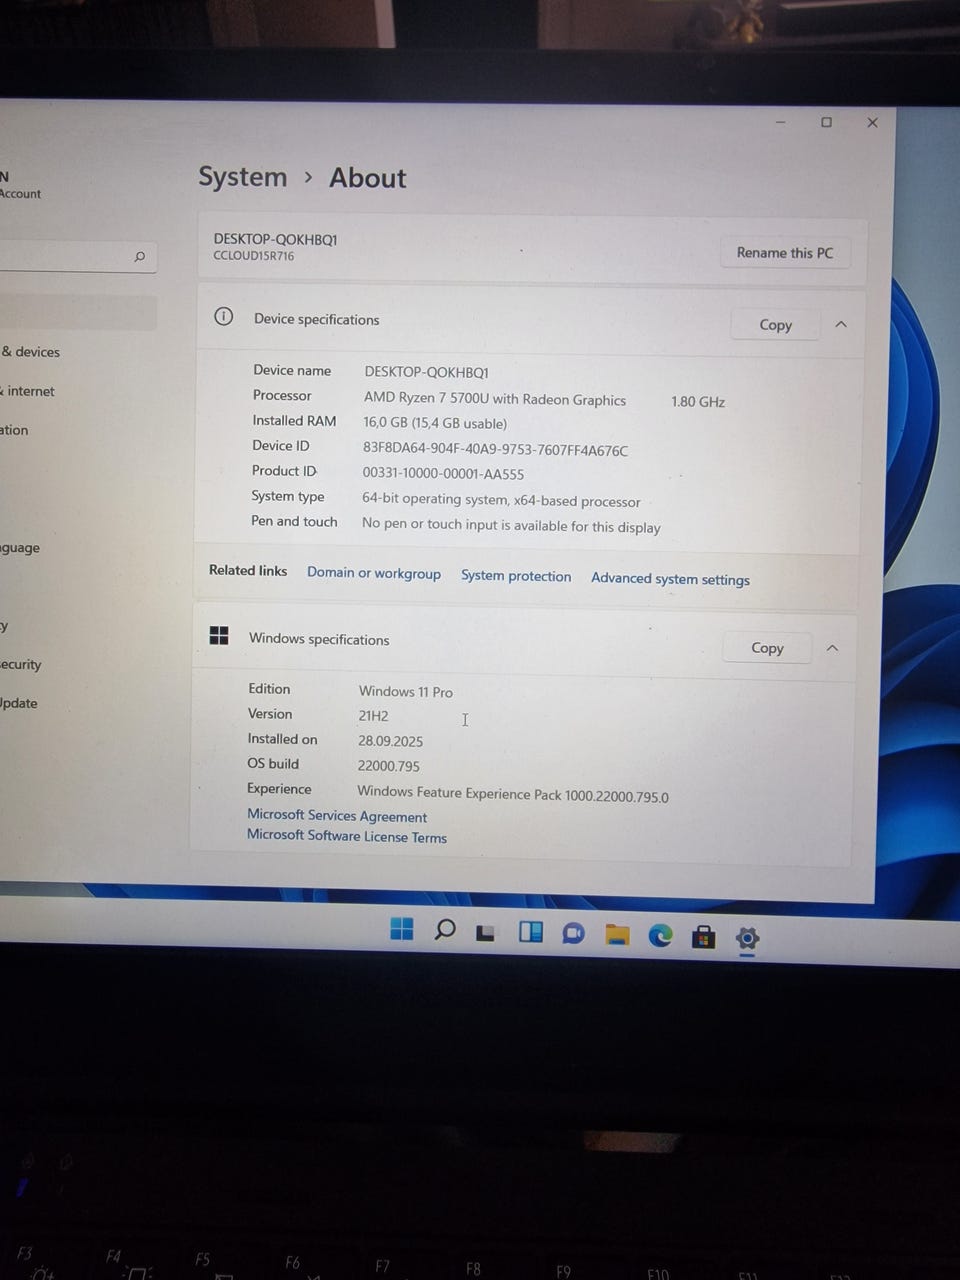Click Rename this PC button
This screenshot has height=1280, width=960.
click(785, 252)
